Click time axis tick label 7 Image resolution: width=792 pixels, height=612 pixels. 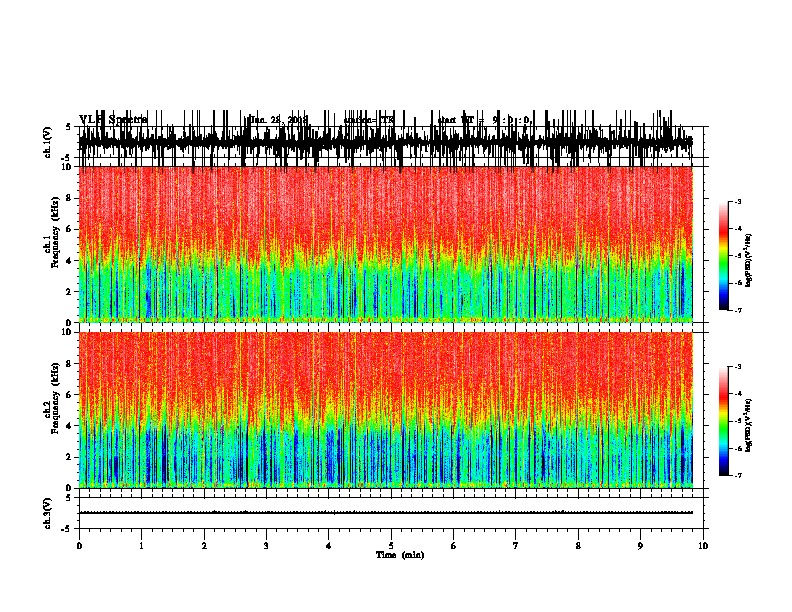pos(516,546)
